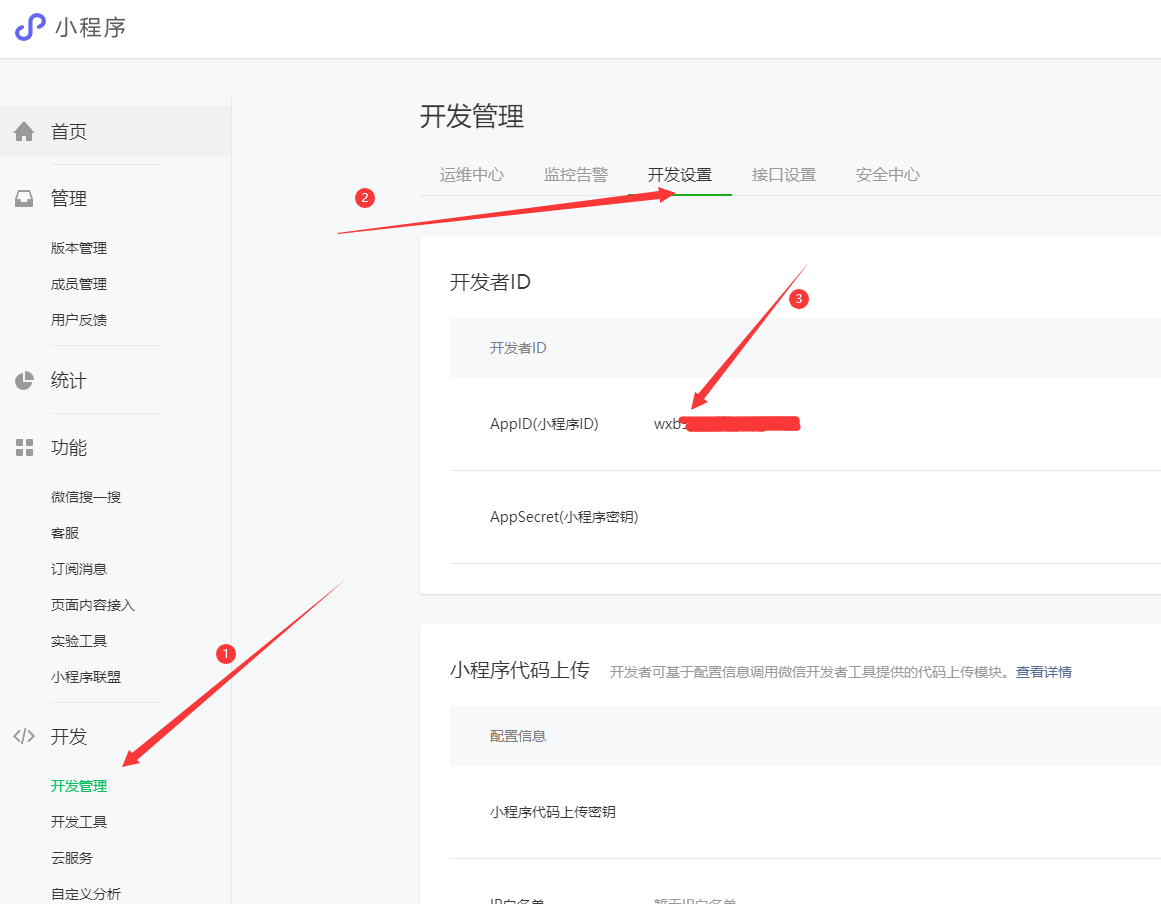Switch to the 开发设置 tab
1161x904 pixels.
680,175
